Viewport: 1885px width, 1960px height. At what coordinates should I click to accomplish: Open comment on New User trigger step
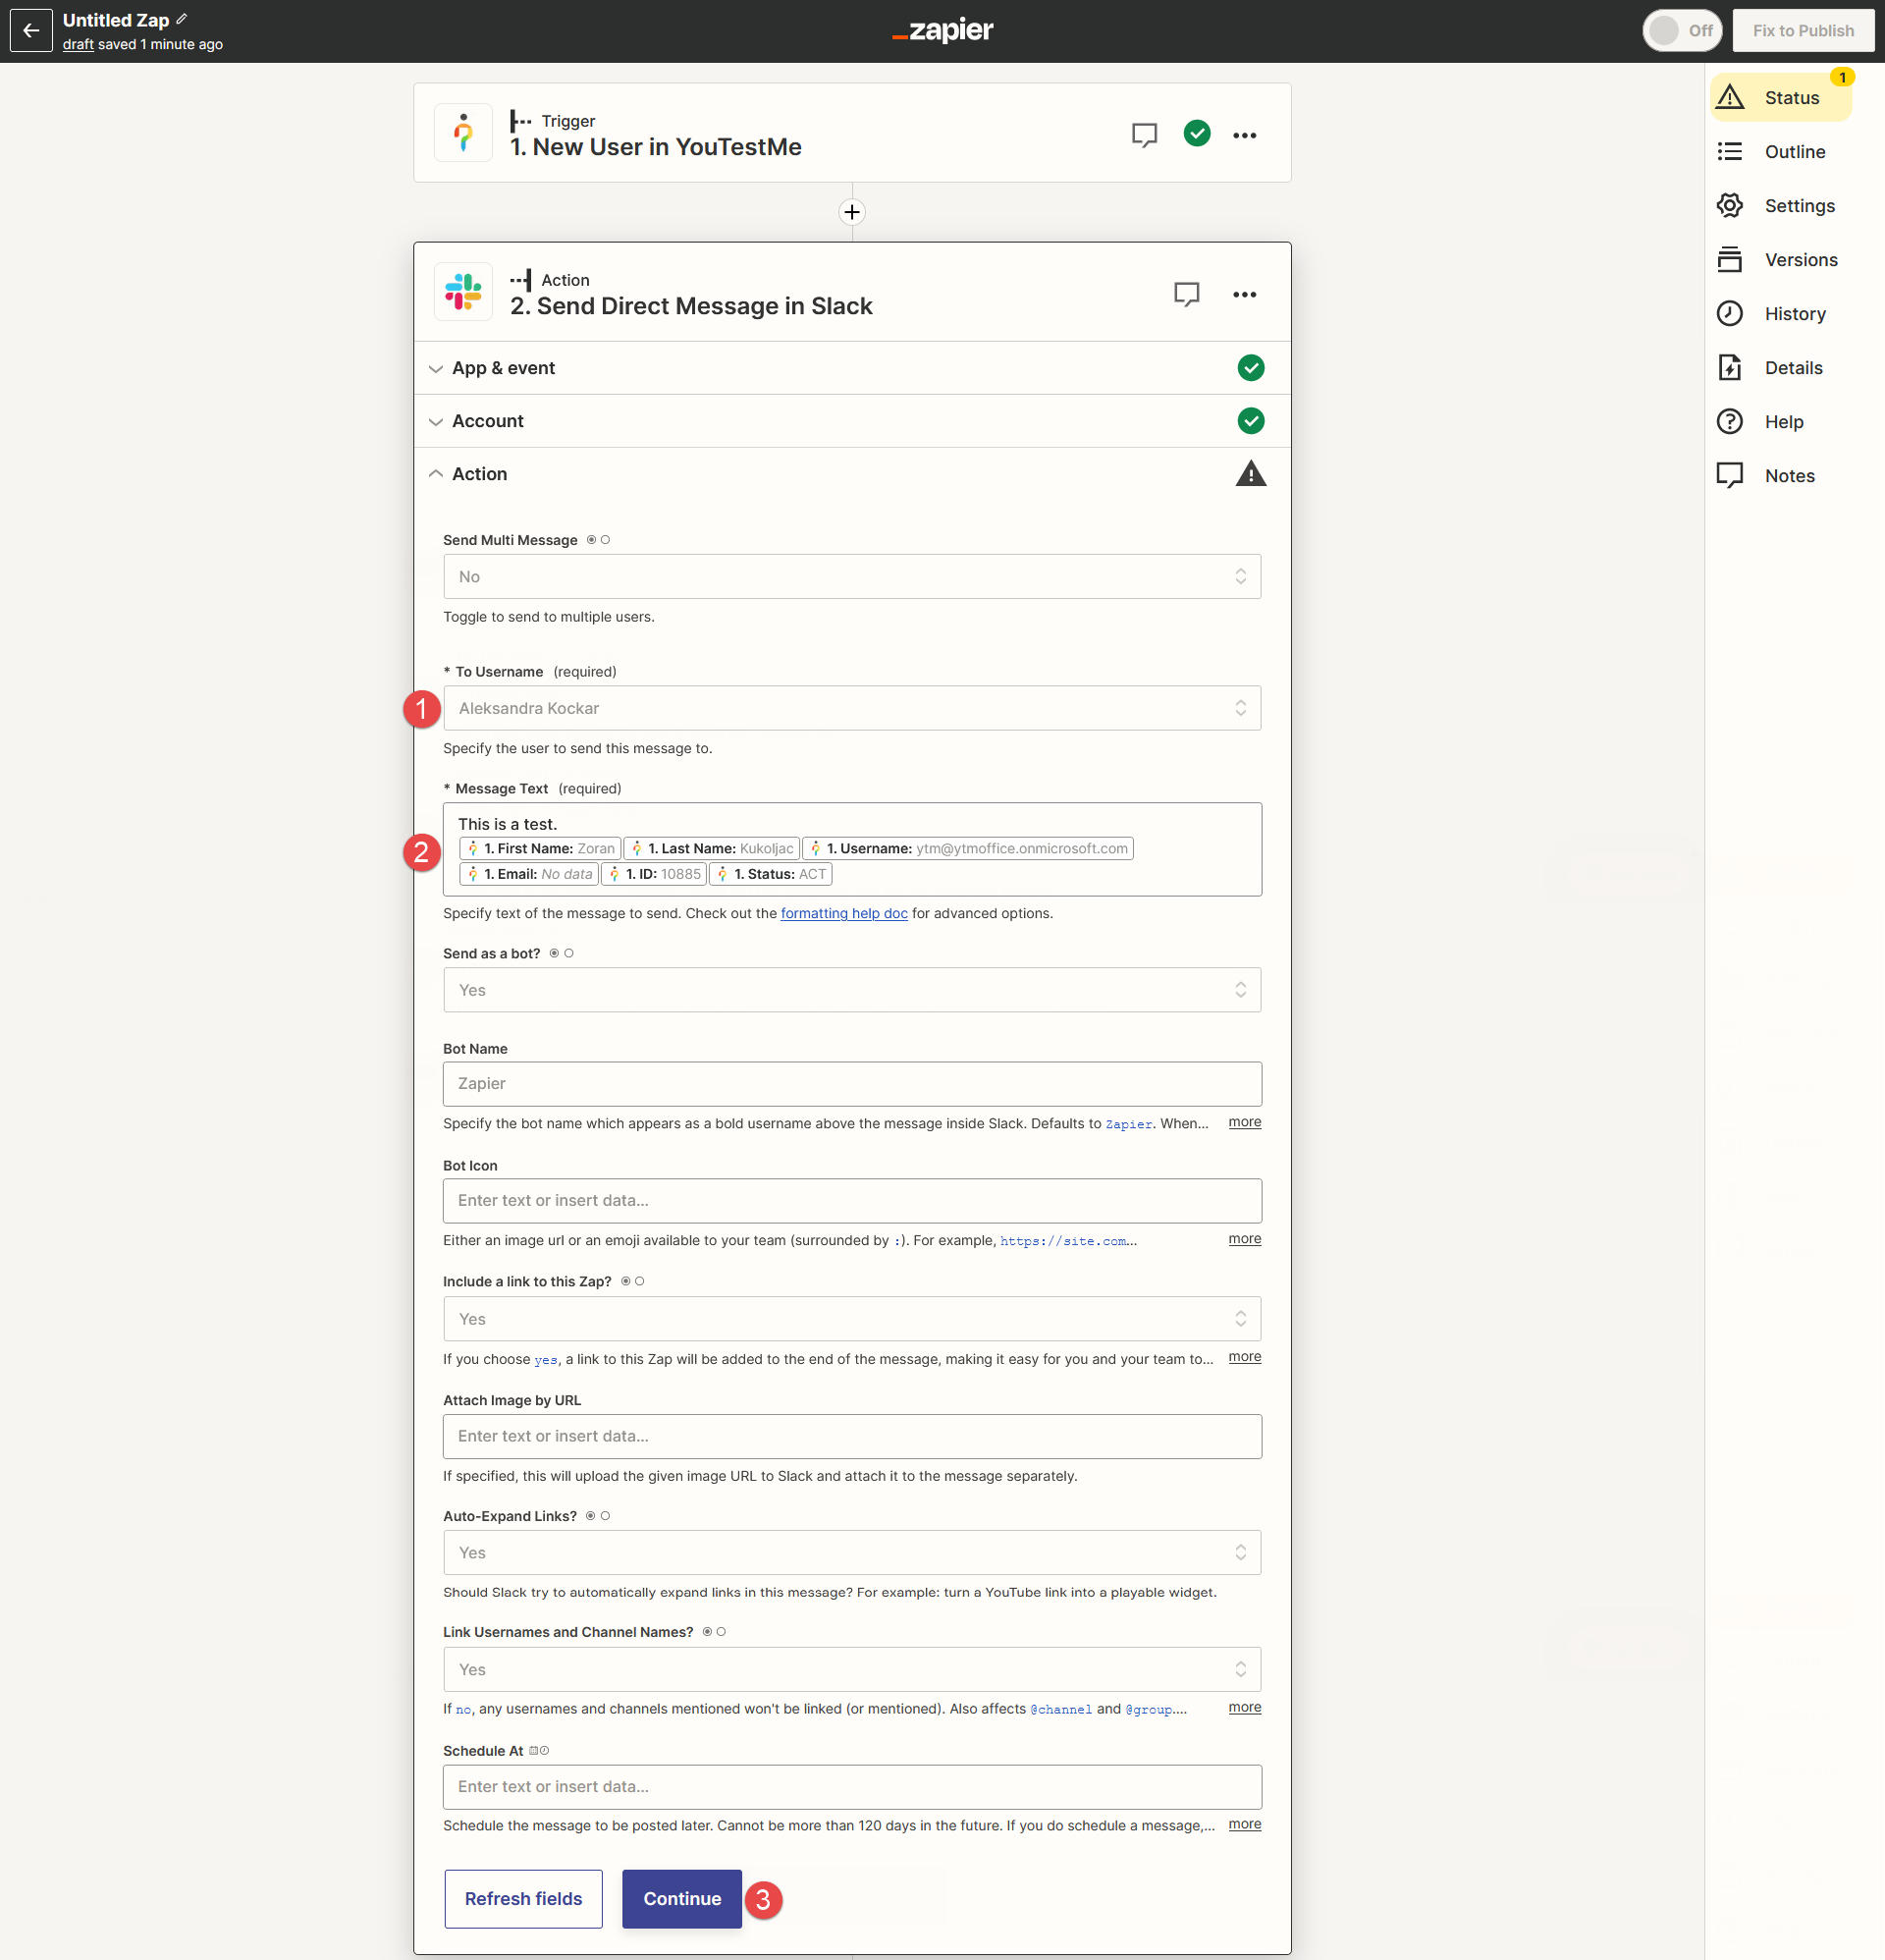click(x=1144, y=135)
